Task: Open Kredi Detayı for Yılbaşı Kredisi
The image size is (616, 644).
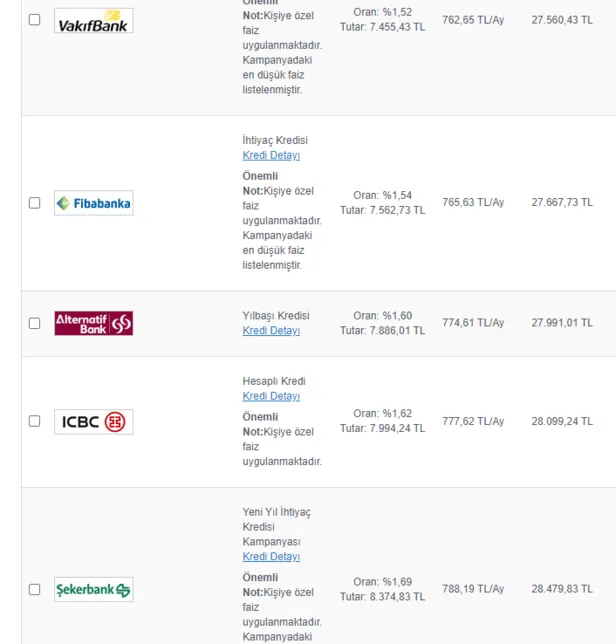Action: click(x=271, y=331)
